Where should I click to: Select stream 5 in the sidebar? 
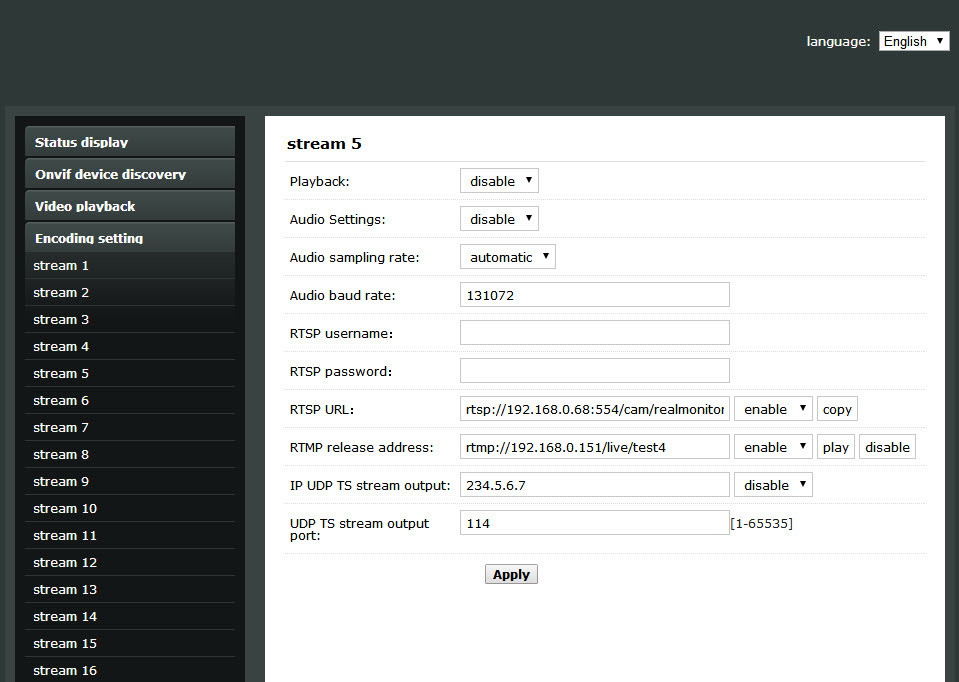click(x=130, y=373)
